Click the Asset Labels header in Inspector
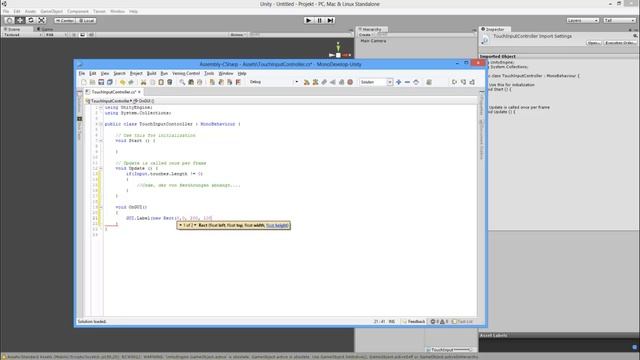 click(x=559, y=335)
